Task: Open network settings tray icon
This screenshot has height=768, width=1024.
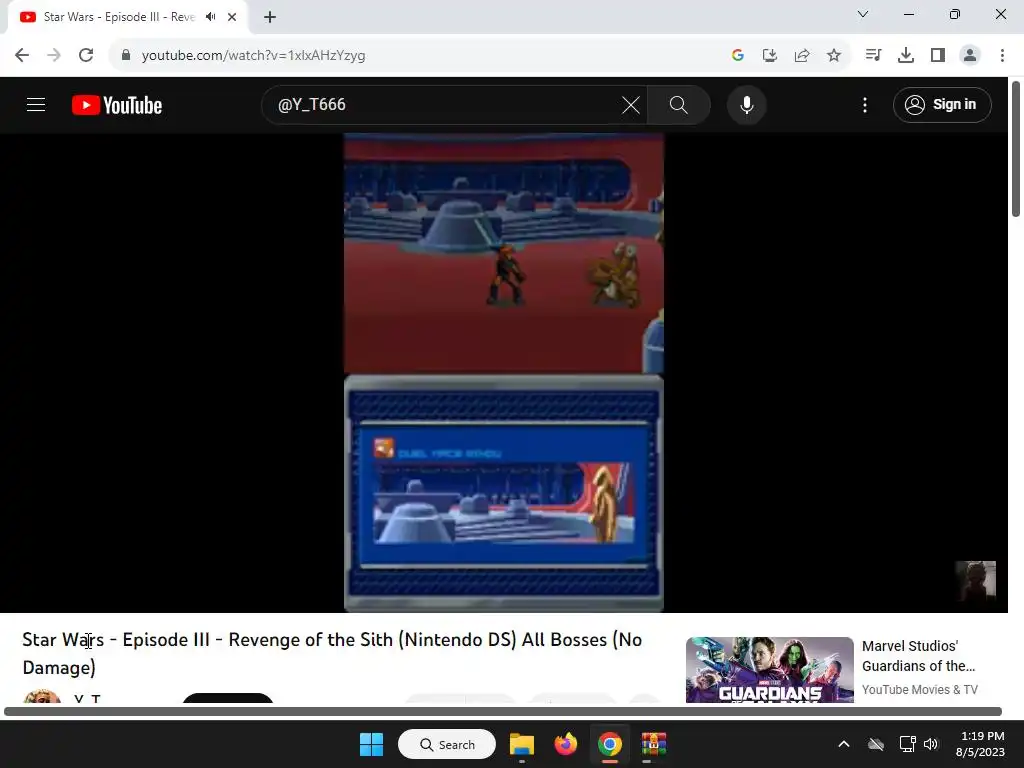Action: [907, 744]
